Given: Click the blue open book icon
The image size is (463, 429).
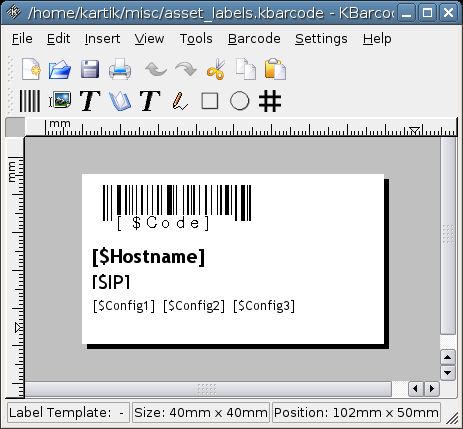Looking at the screenshot, I should (x=120, y=101).
